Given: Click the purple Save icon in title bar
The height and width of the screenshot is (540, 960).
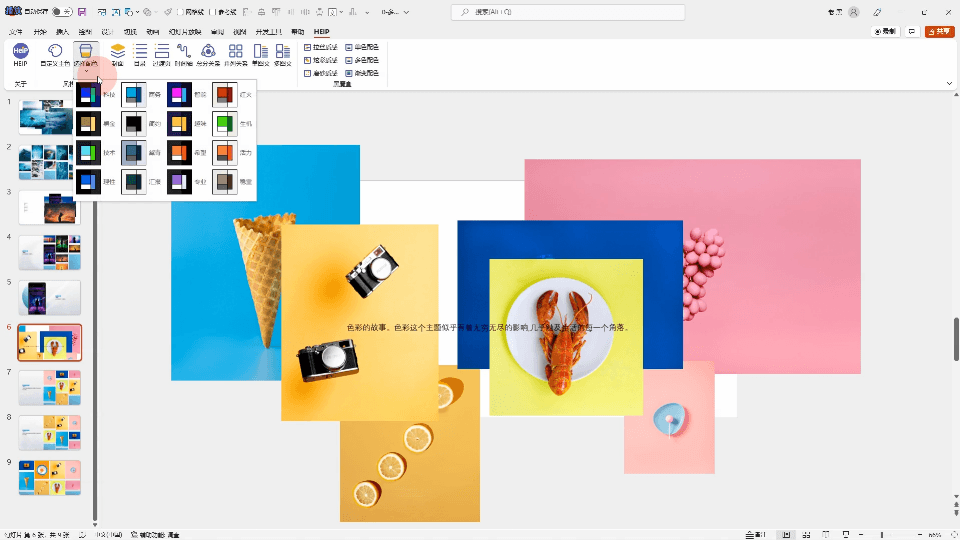Looking at the screenshot, I should 82,12.
